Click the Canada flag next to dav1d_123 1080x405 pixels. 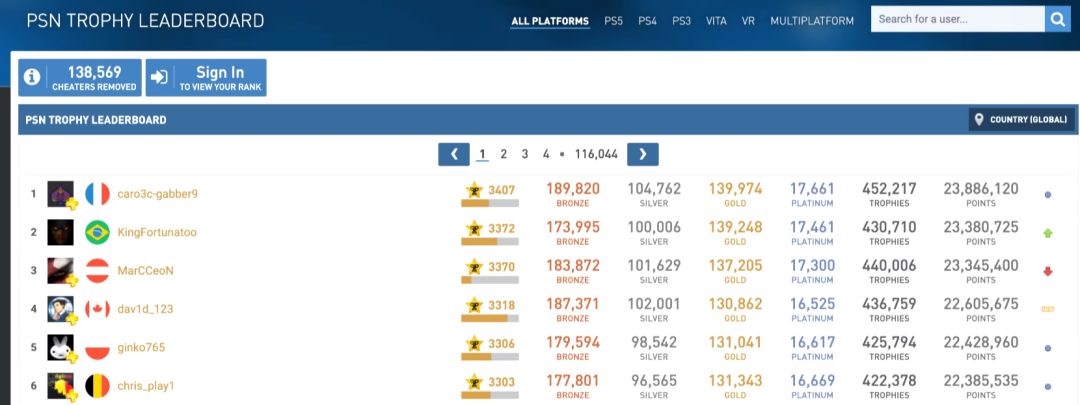click(x=97, y=309)
